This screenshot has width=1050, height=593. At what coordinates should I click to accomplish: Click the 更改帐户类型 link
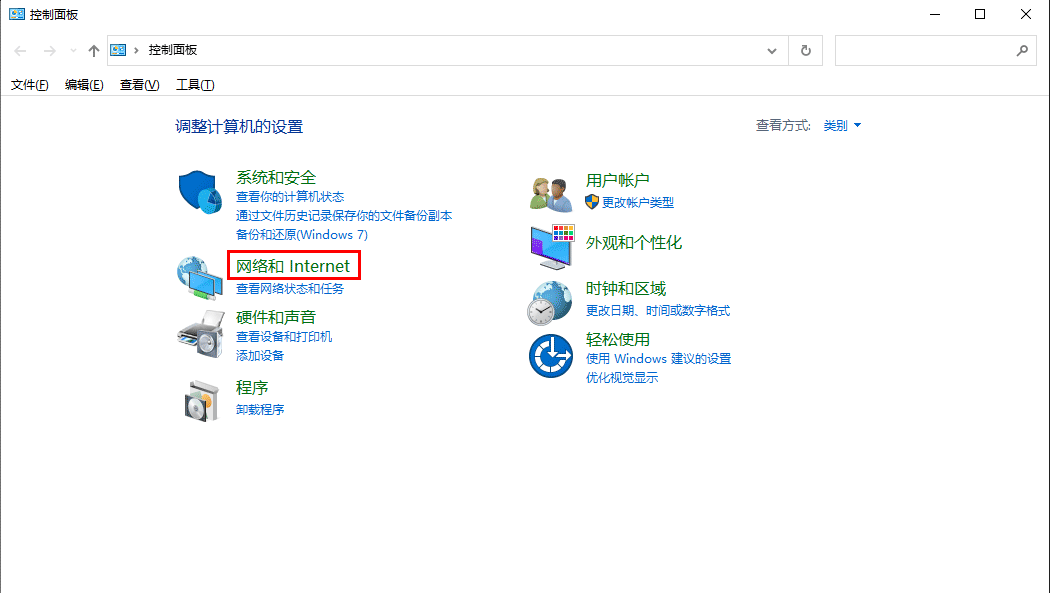click(x=637, y=202)
